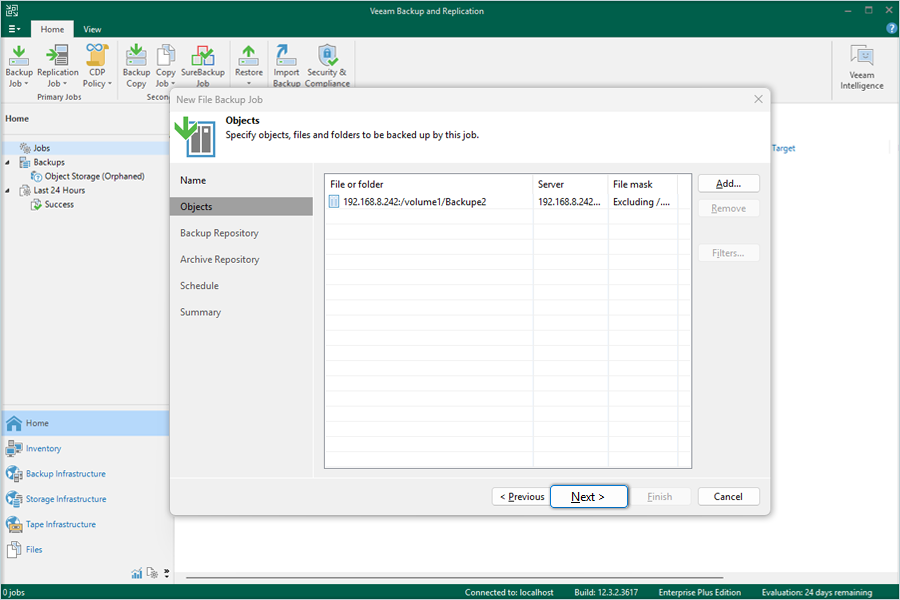Open the Home view in sidebar
This screenshot has width=900, height=600.
click(x=86, y=423)
